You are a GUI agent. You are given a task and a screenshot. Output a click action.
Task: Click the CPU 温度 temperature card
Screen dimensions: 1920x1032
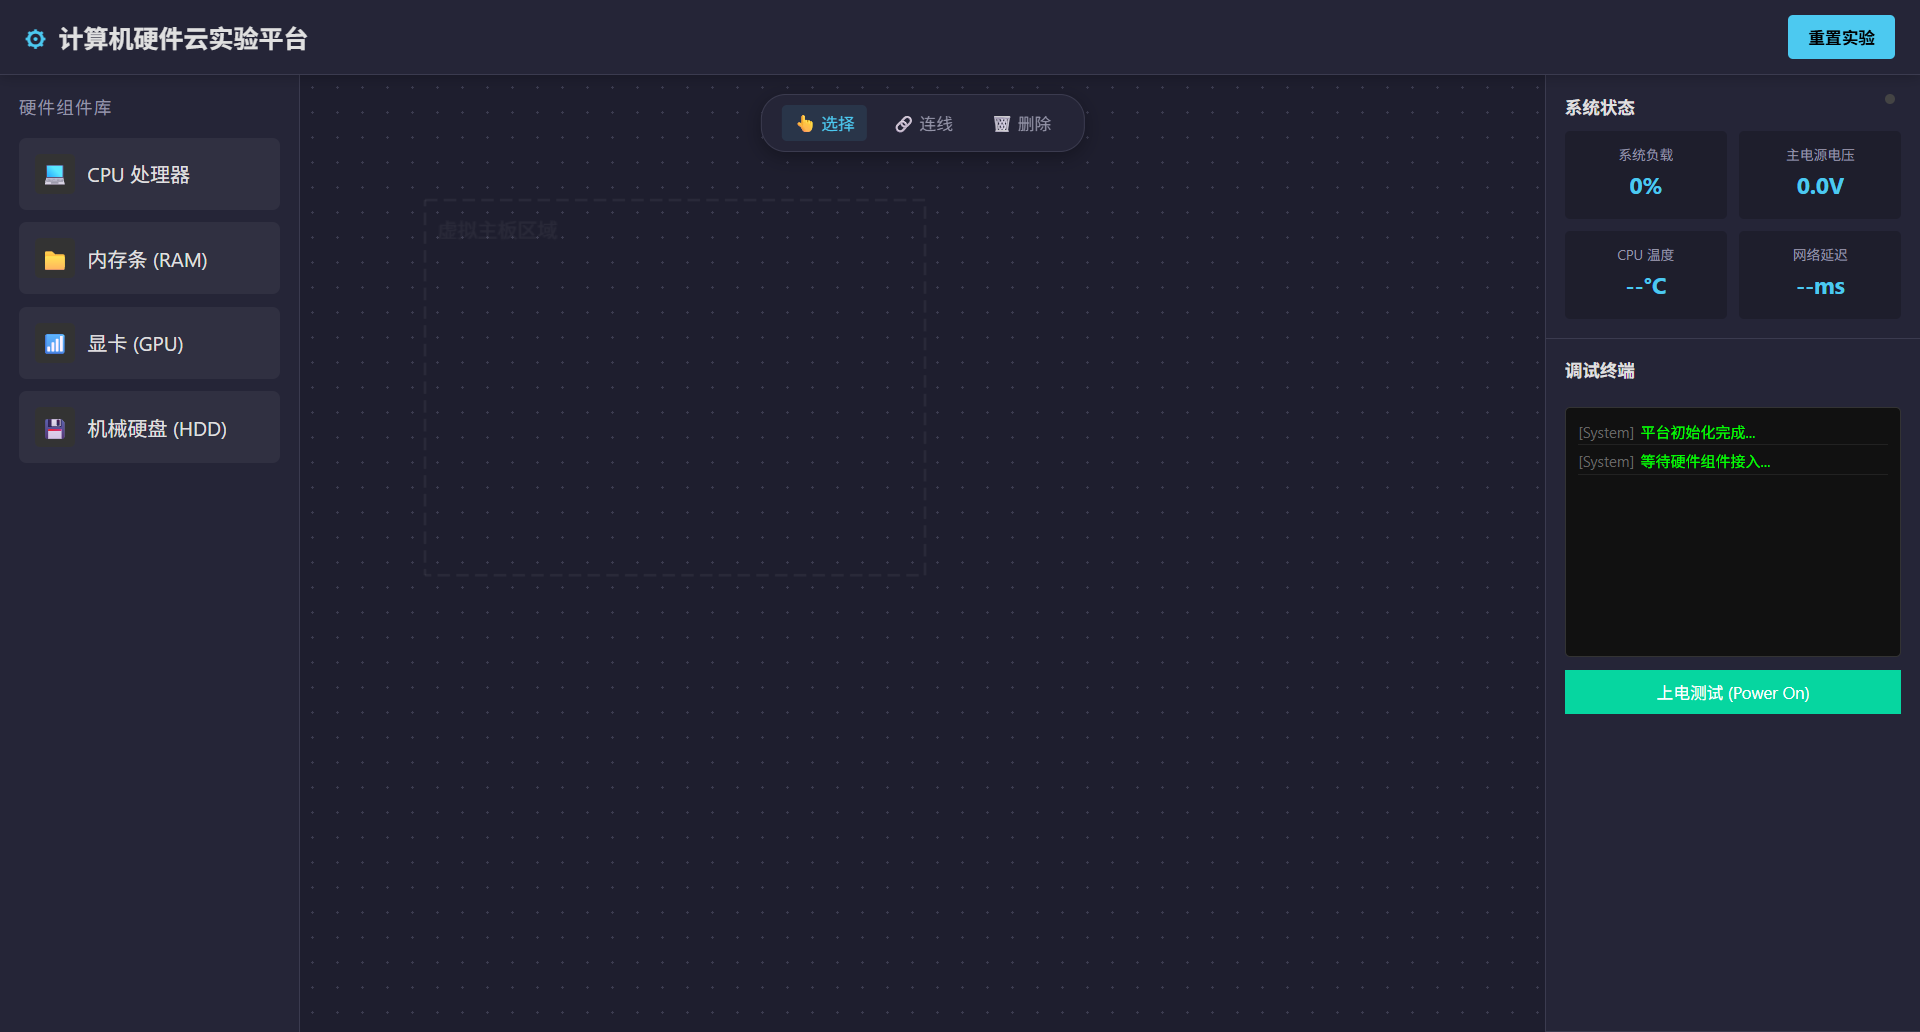pos(1645,274)
